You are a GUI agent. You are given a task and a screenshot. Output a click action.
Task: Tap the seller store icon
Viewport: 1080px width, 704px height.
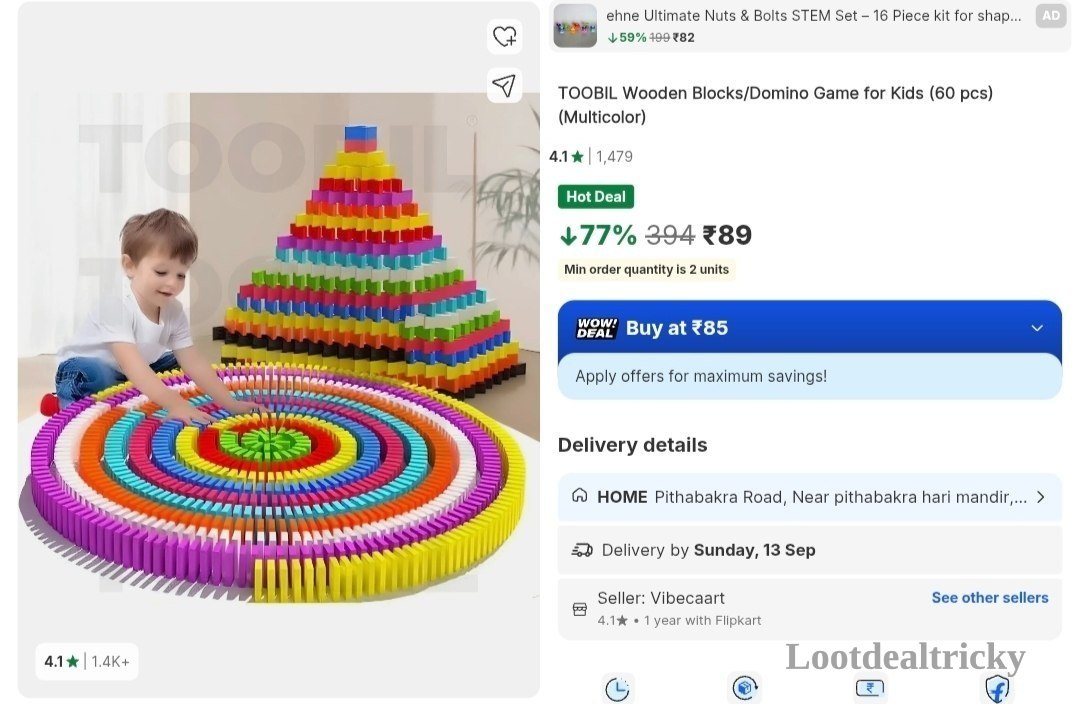580,609
